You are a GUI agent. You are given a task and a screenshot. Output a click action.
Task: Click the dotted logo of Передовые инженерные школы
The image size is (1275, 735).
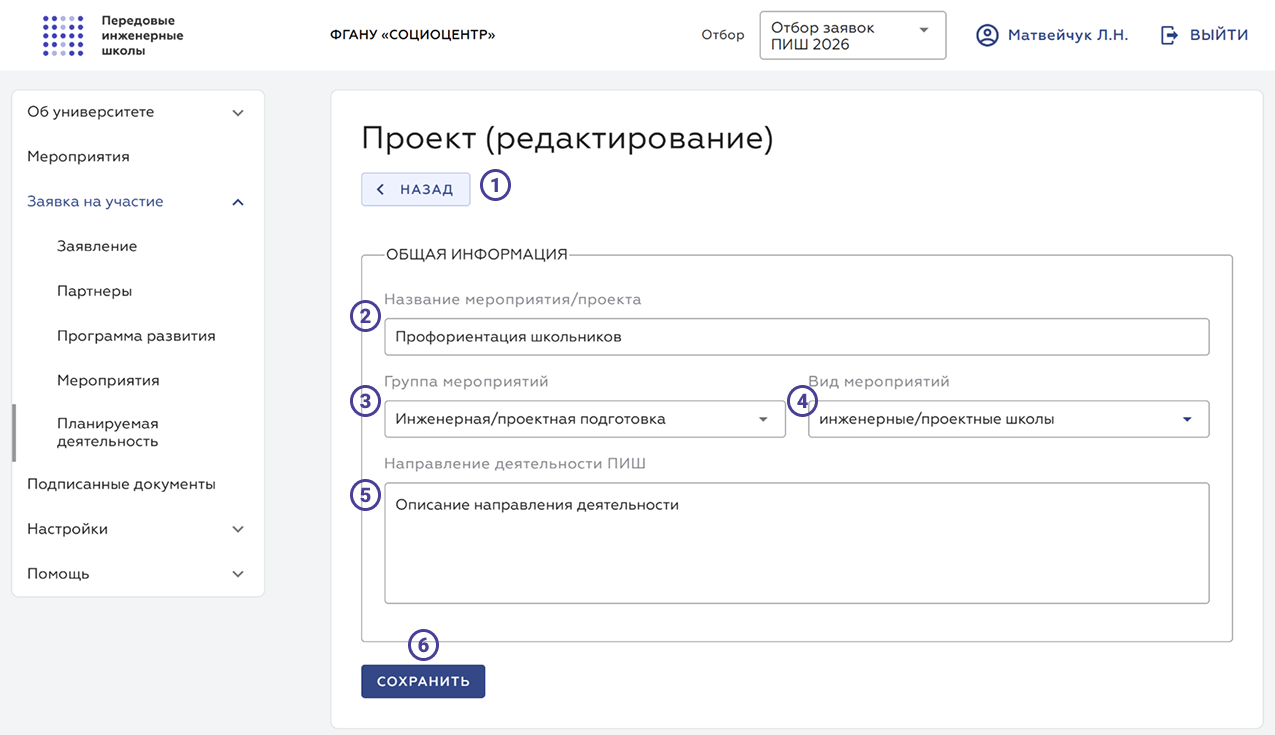[63, 35]
